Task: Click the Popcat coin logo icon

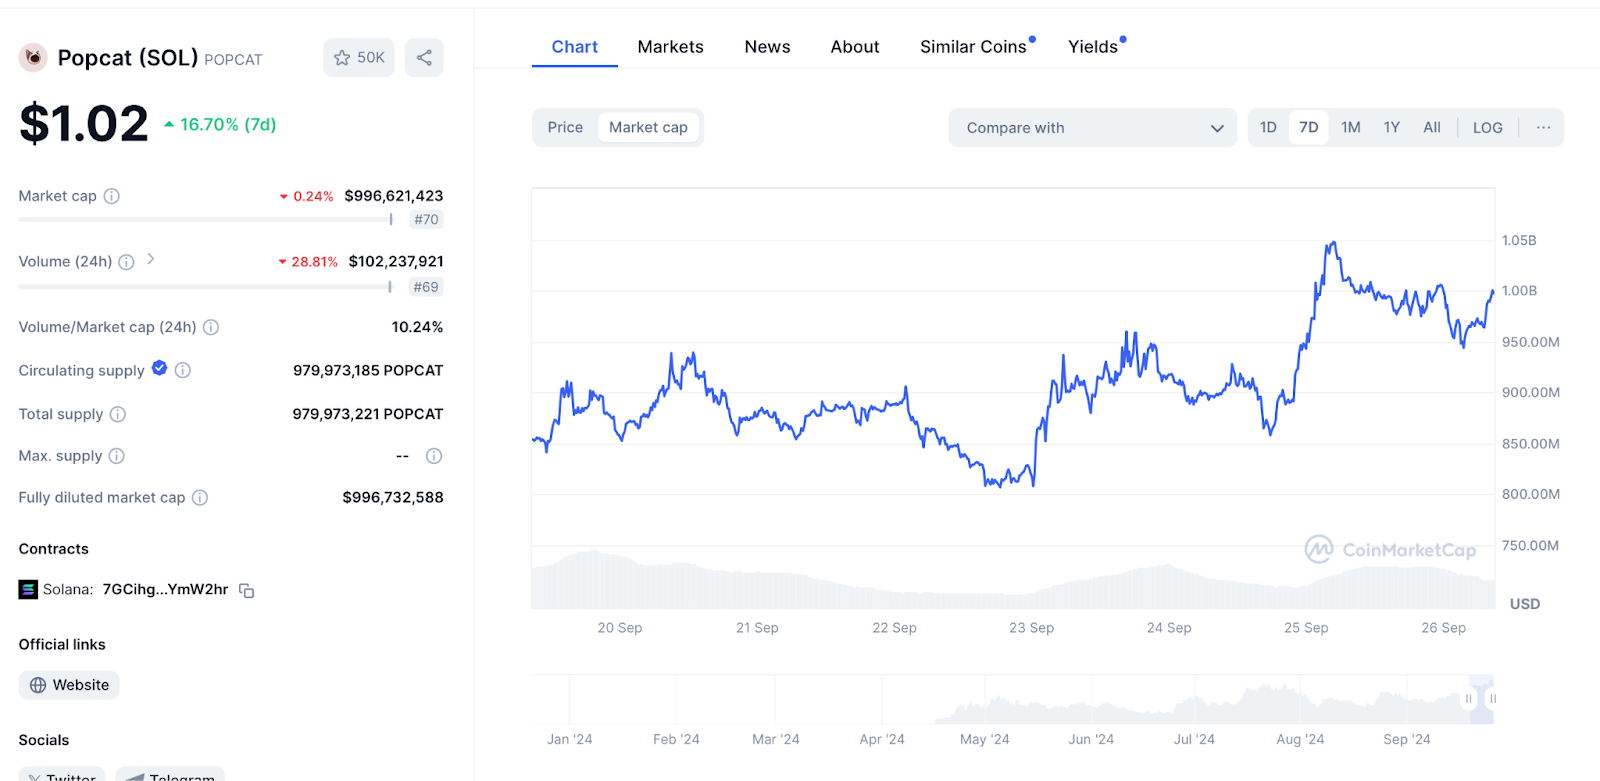Action: (x=33, y=58)
